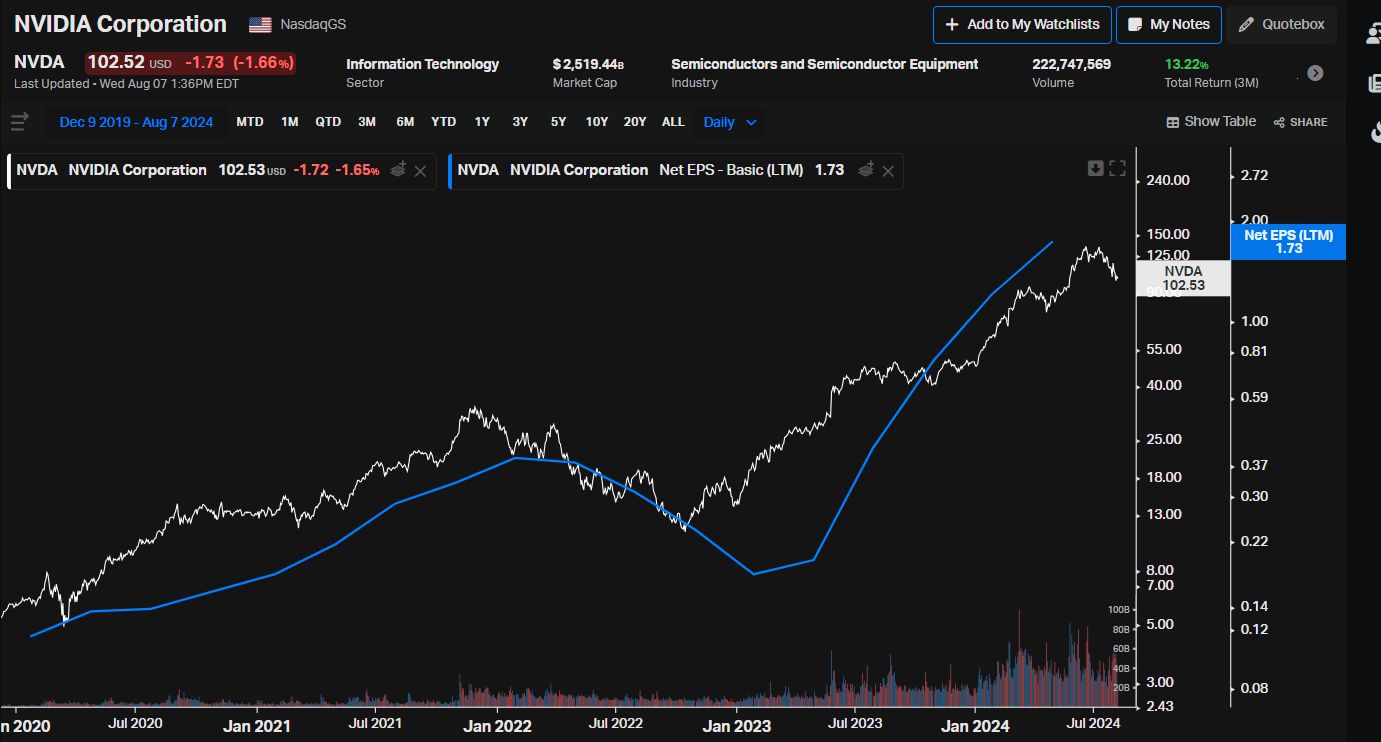
Task: Click the Information Technology sector link
Action: [422, 64]
